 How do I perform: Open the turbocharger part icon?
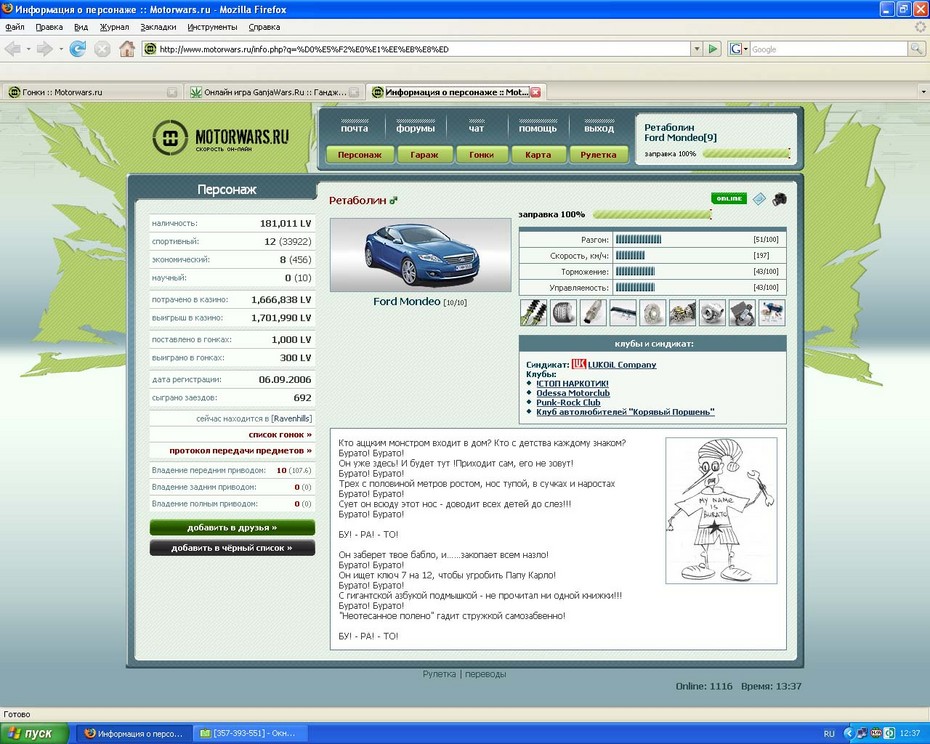tap(711, 313)
